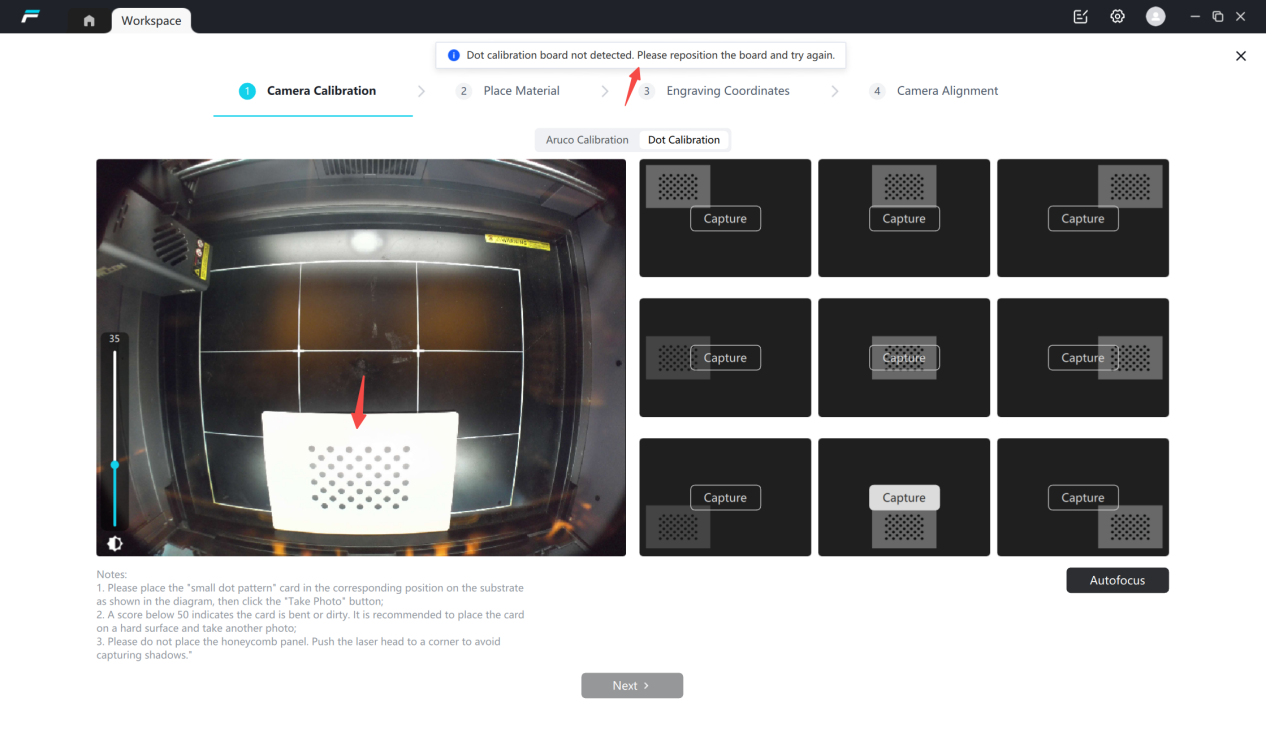1266x750 pixels.
Task: Open the feedback note icon
Action: (x=1080, y=17)
